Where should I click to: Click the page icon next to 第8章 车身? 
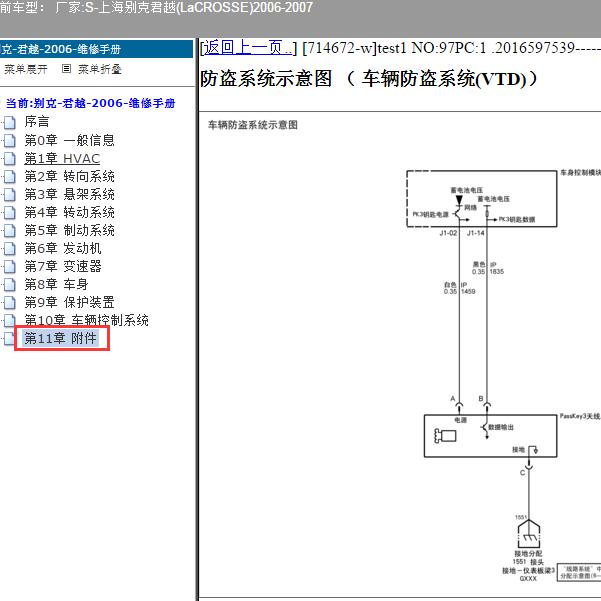(9, 285)
